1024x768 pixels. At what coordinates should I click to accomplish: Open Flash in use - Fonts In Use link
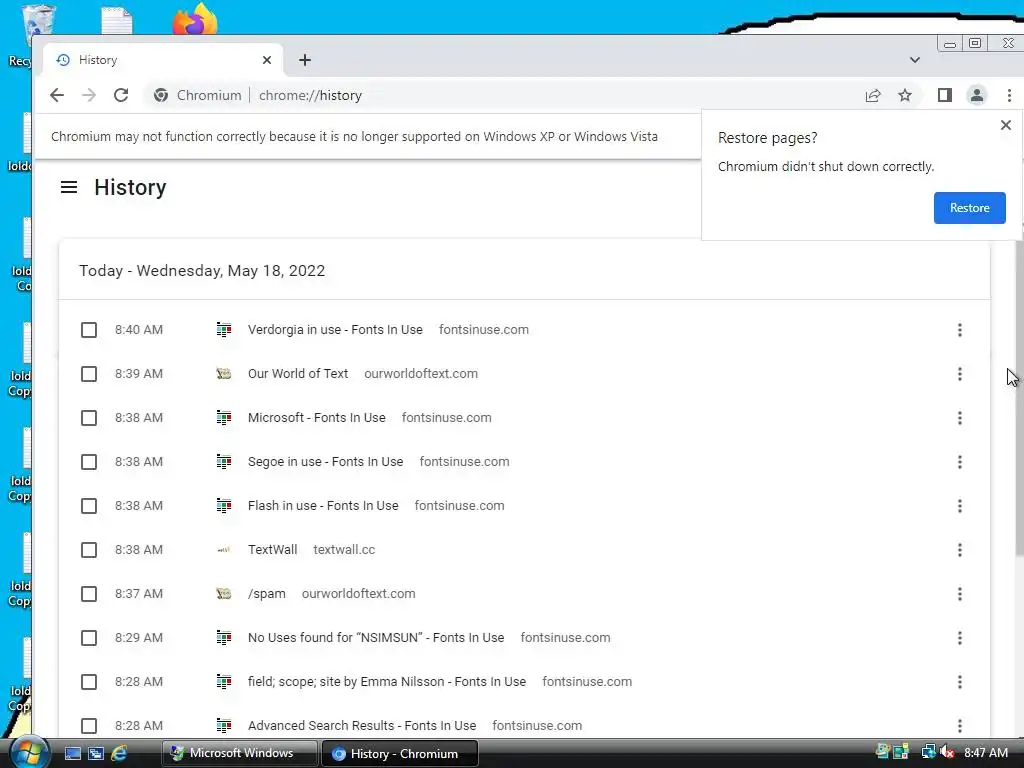323,505
